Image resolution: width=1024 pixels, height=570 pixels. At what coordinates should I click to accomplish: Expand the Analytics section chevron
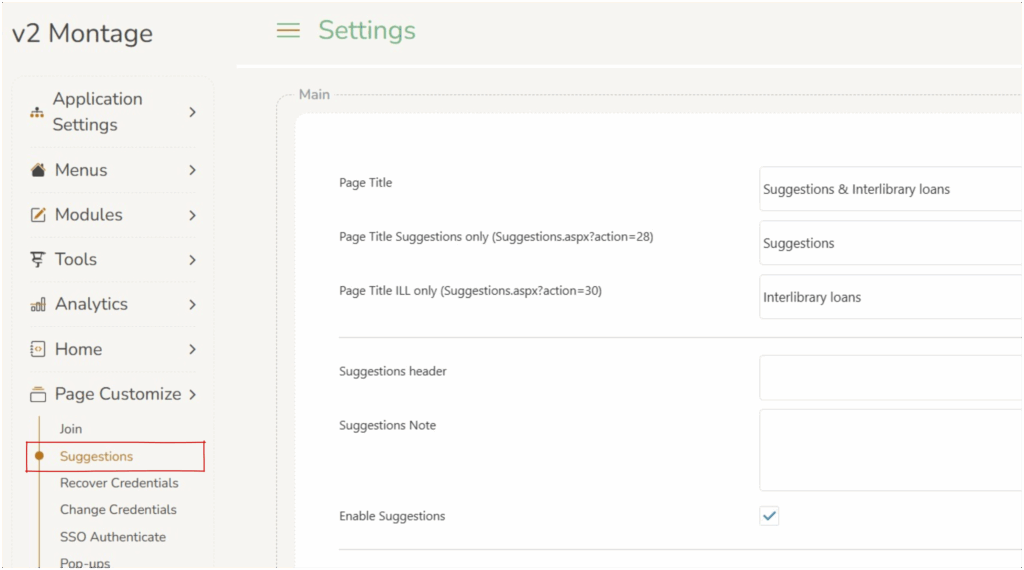(192, 305)
